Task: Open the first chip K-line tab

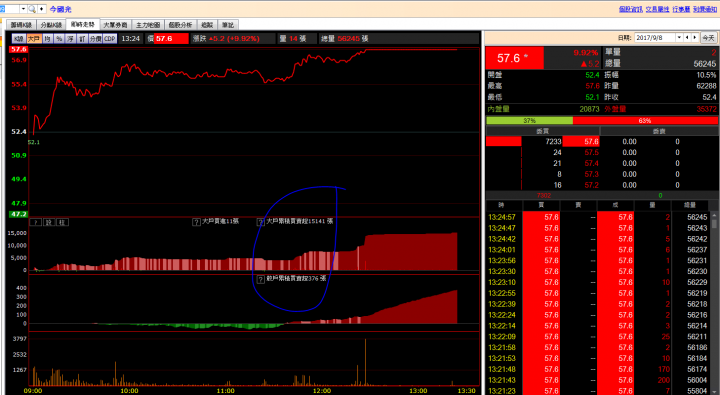Action: pyautogui.click(x=21, y=25)
